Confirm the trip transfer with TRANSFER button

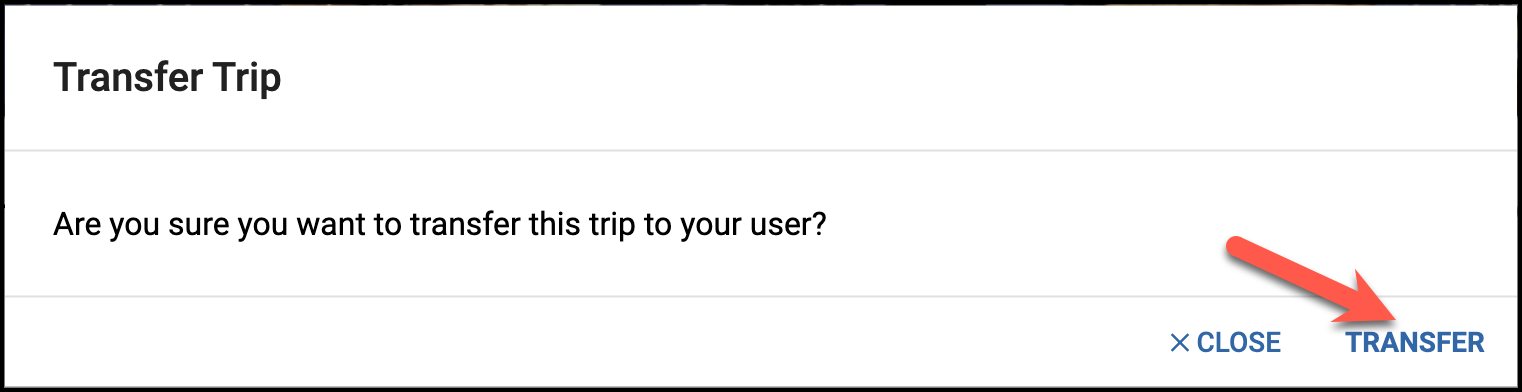[1414, 343]
